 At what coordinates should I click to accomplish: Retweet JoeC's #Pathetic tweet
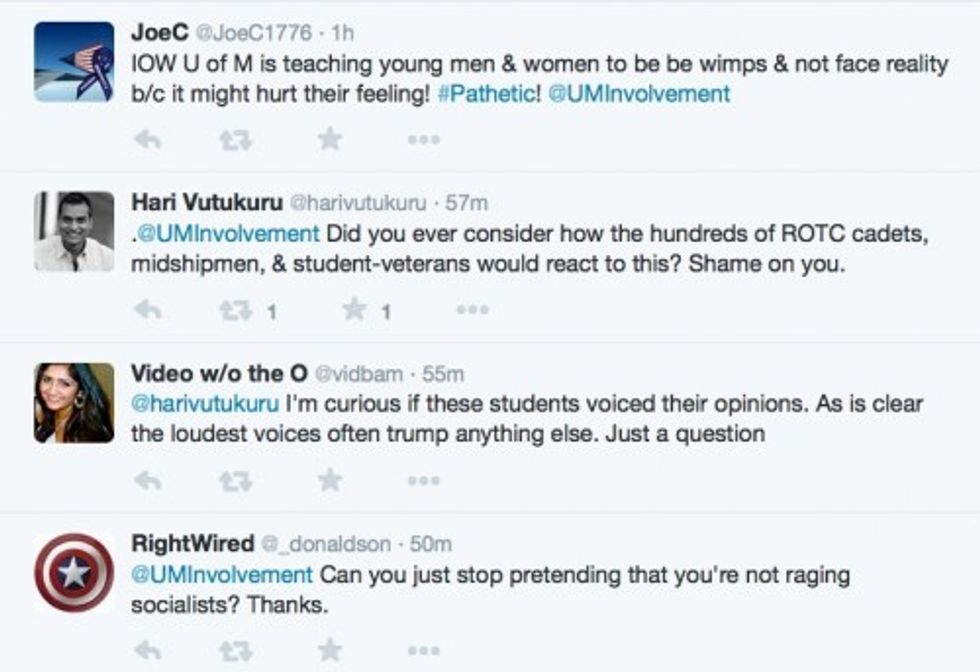click(x=235, y=140)
